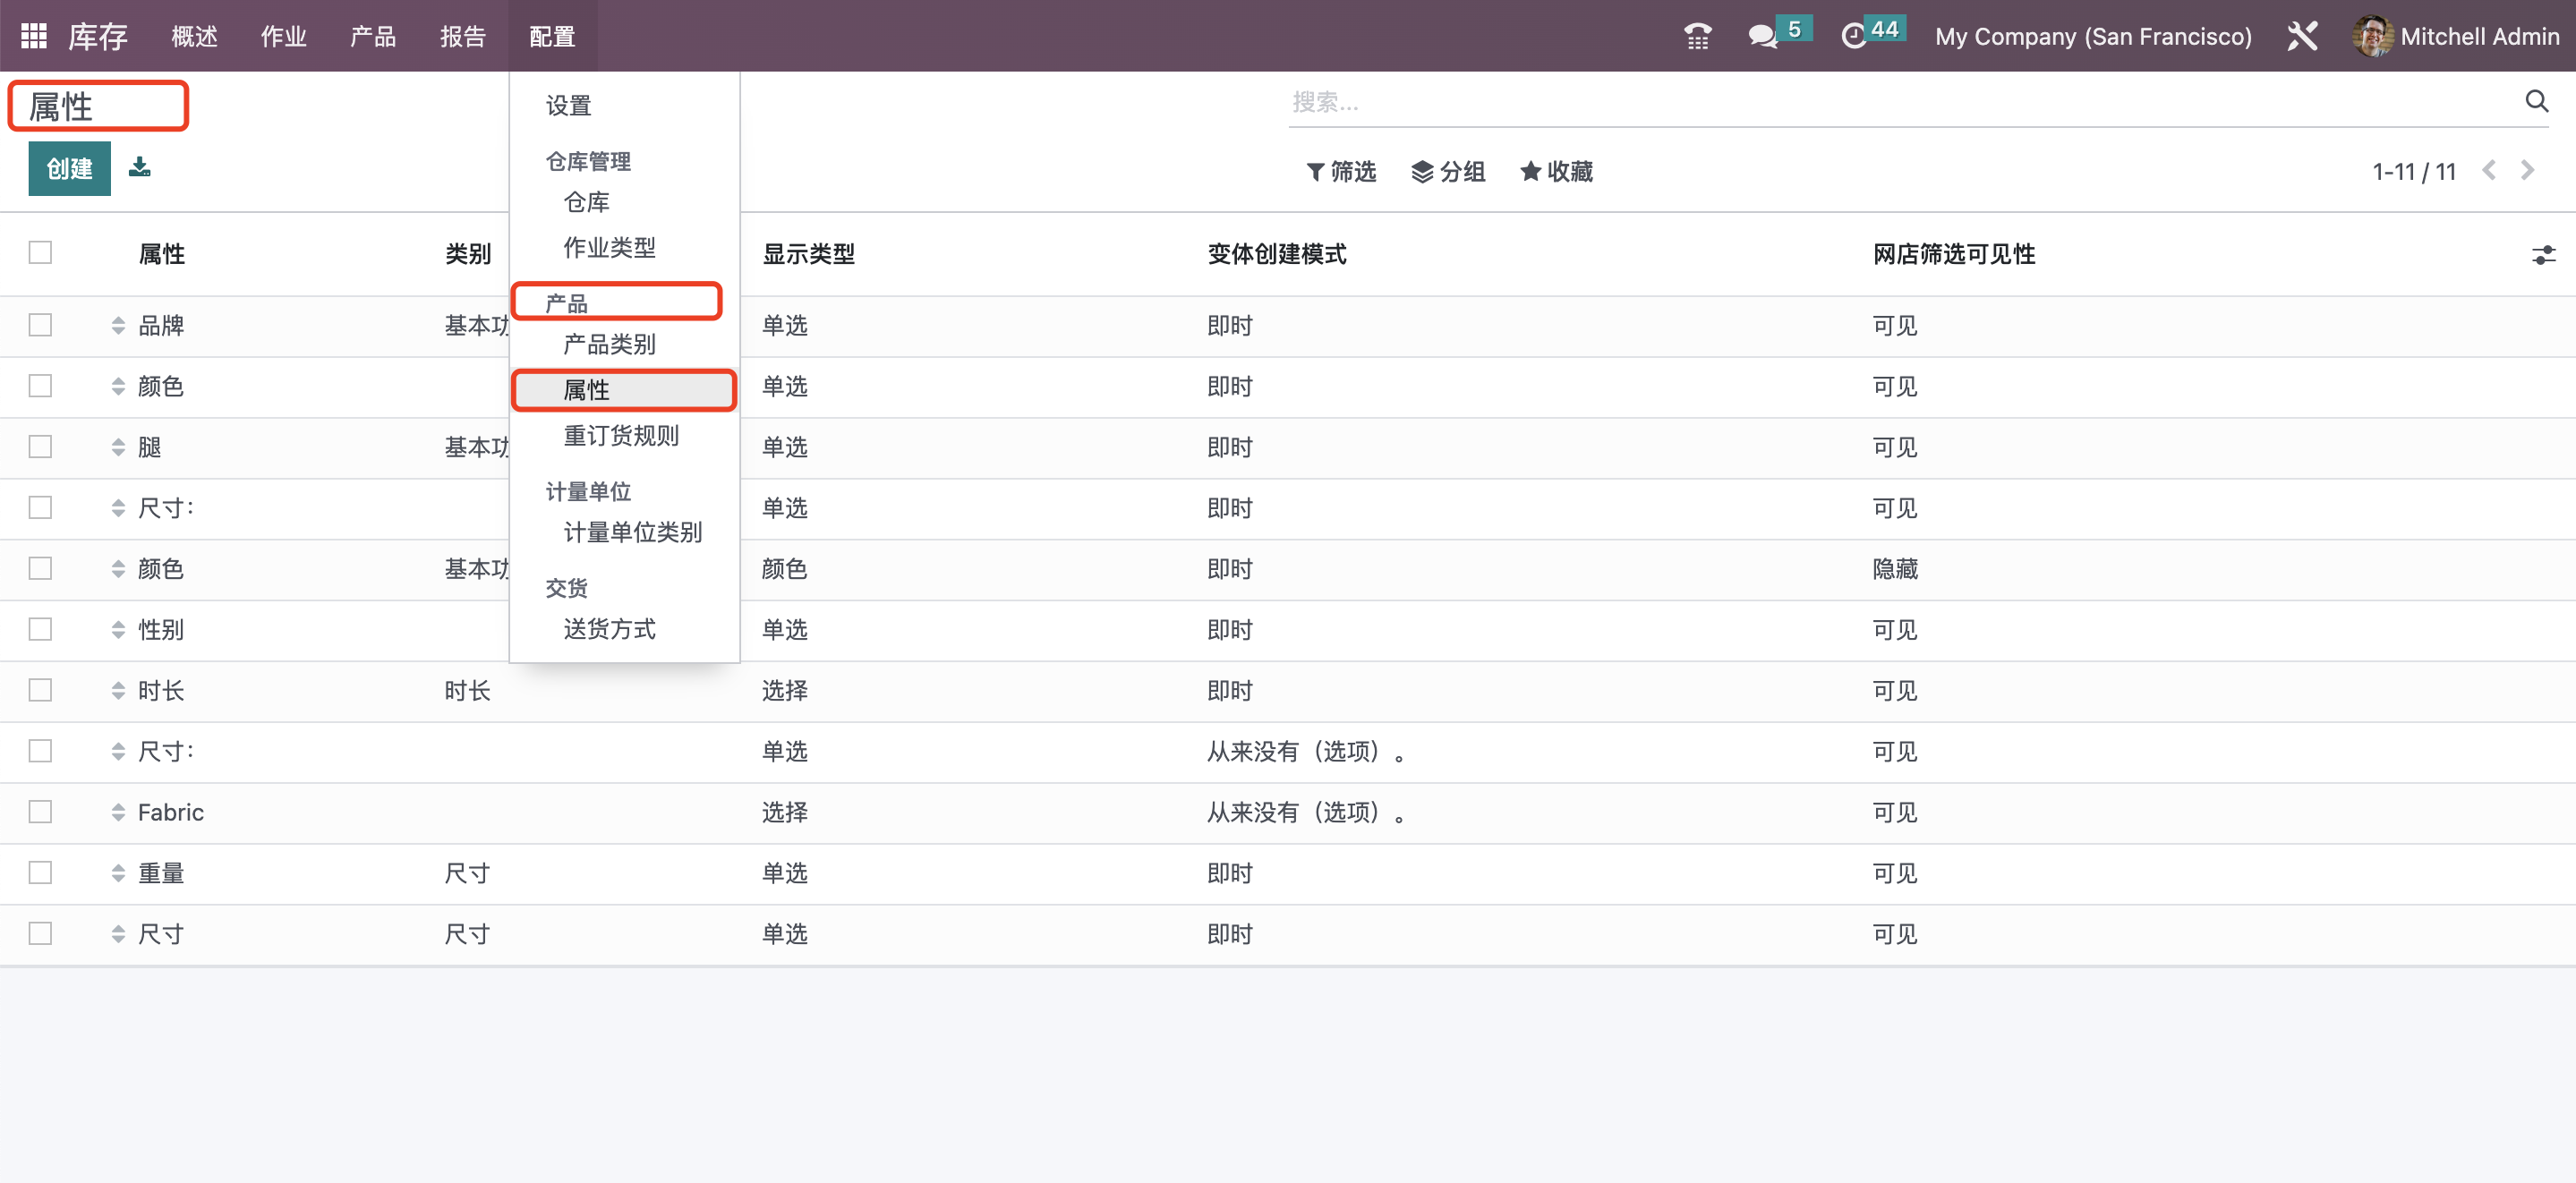Open the apps grid menu icon
The height and width of the screenshot is (1183, 2576).
[x=33, y=36]
